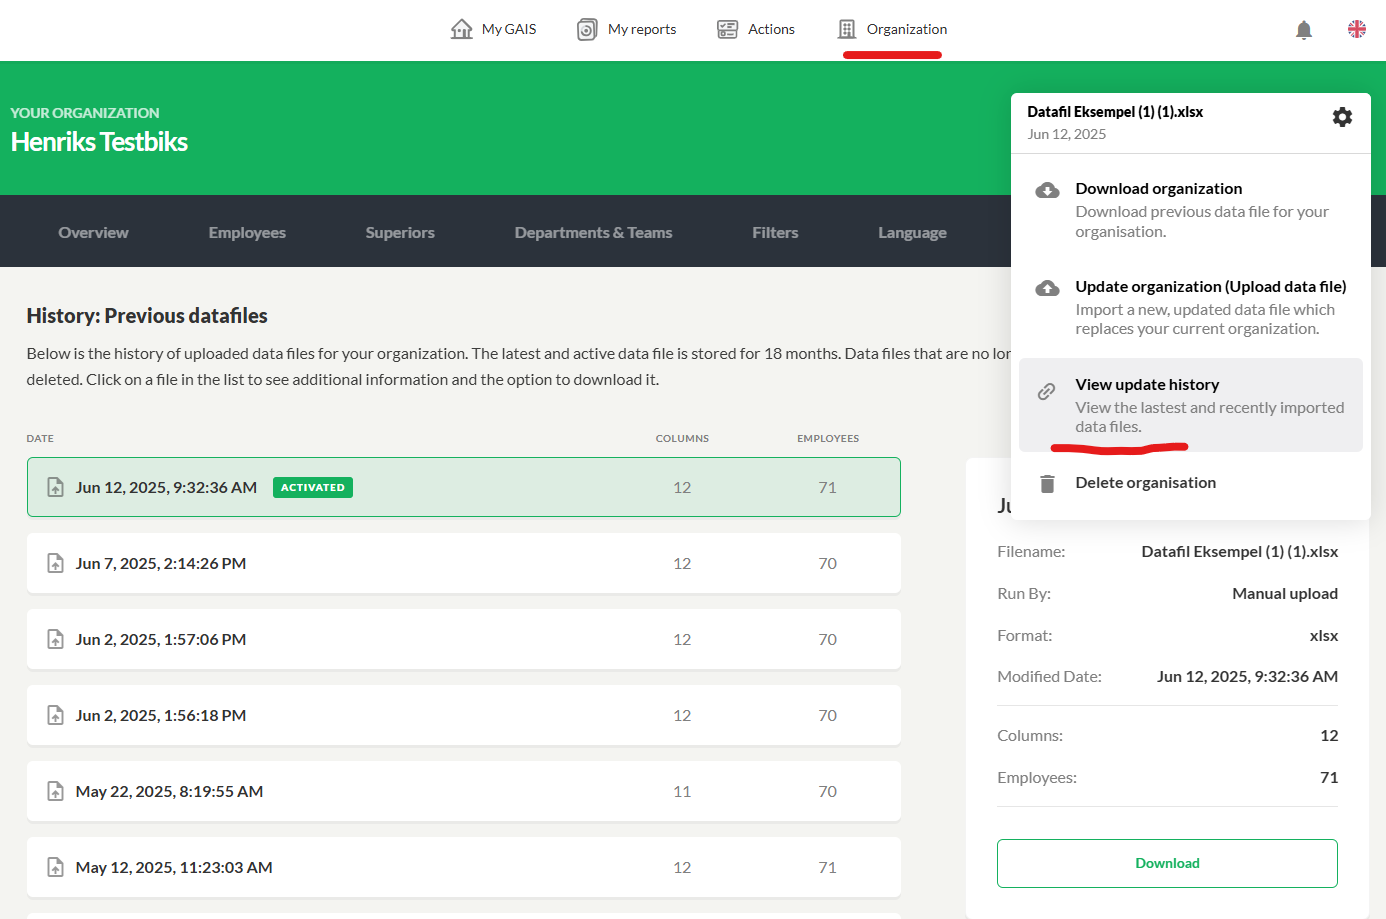Click the Datafil Eksempel (1) (1).xlsx panel title
Screen dimensions: 1386x919
point(1115,112)
